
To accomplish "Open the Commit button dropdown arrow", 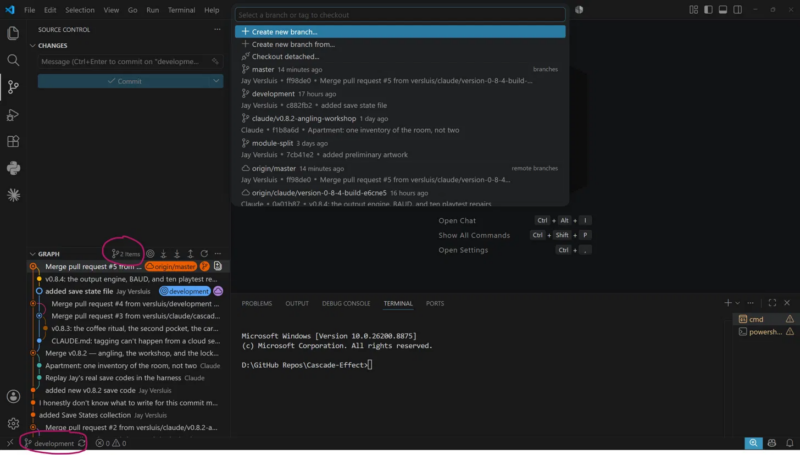I will (x=216, y=81).
